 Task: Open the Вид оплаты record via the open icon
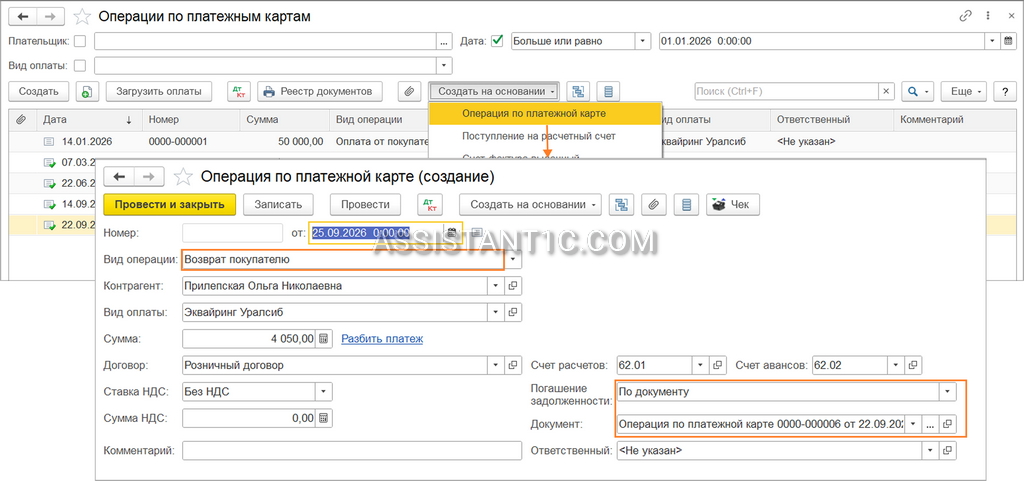[x=513, y=312]
